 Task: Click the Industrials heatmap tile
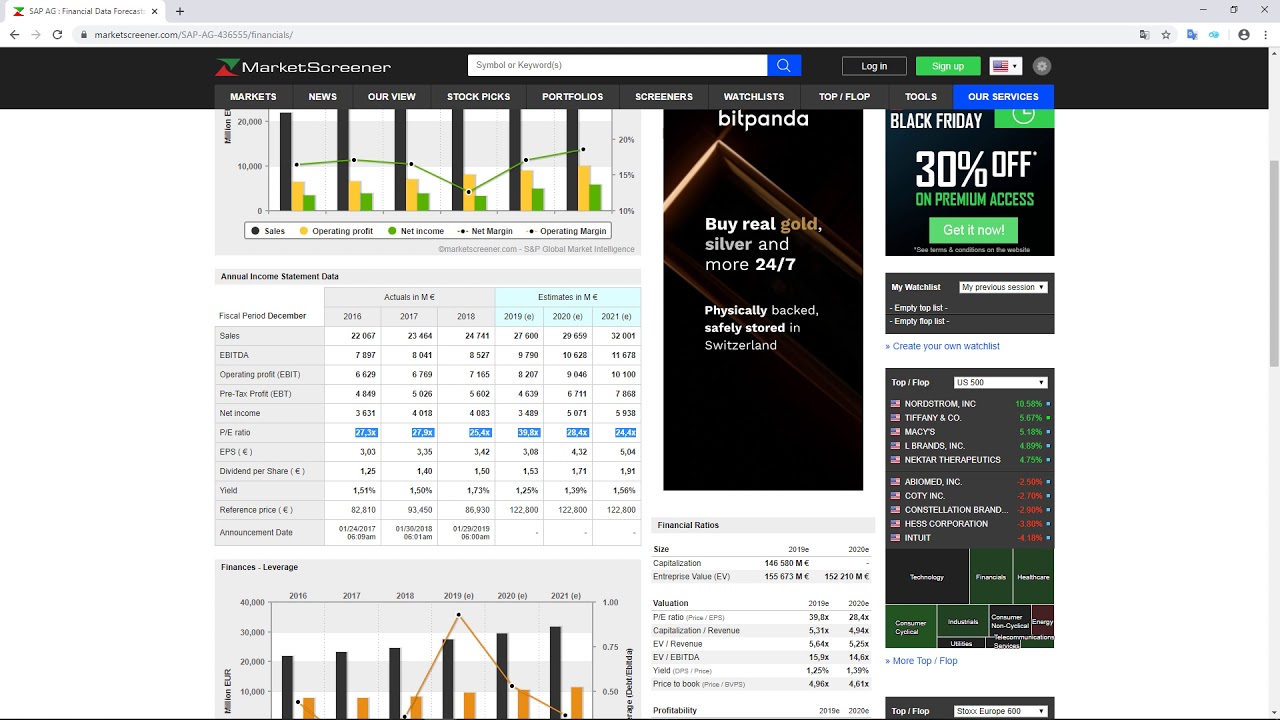point(963,622)
